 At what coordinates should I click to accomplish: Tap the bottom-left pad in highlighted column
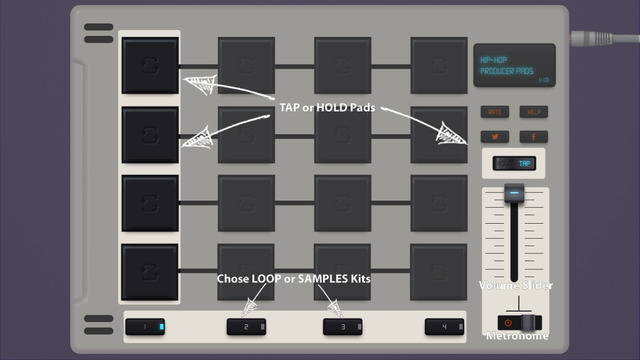(150, 272)
